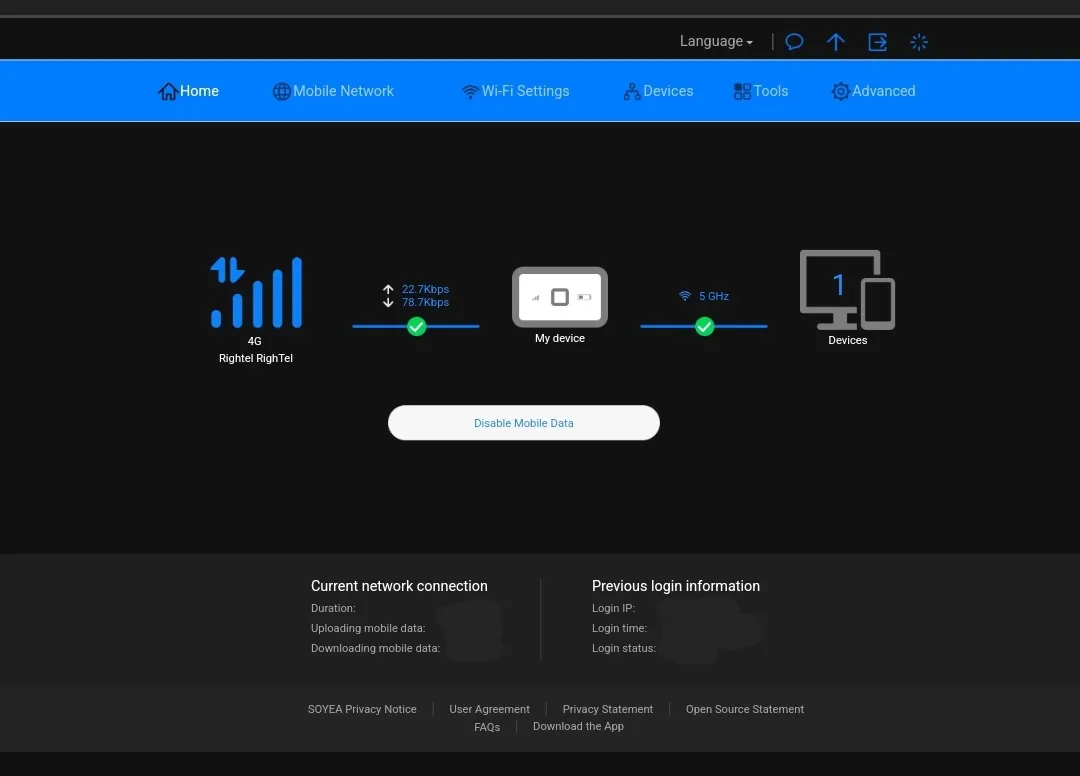Click the green checkmark on mobile connection
This screenshot has width=1080, height=776.
pyautogui.click(x=417, y=326)
